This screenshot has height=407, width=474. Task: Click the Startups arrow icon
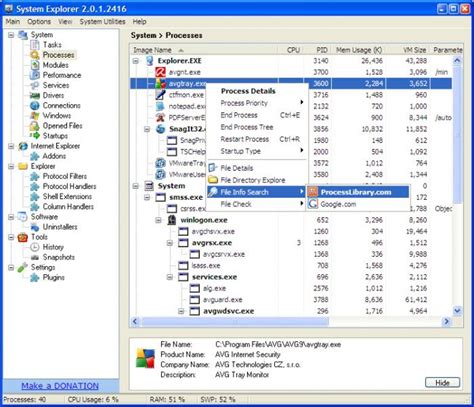coord(35,136)
